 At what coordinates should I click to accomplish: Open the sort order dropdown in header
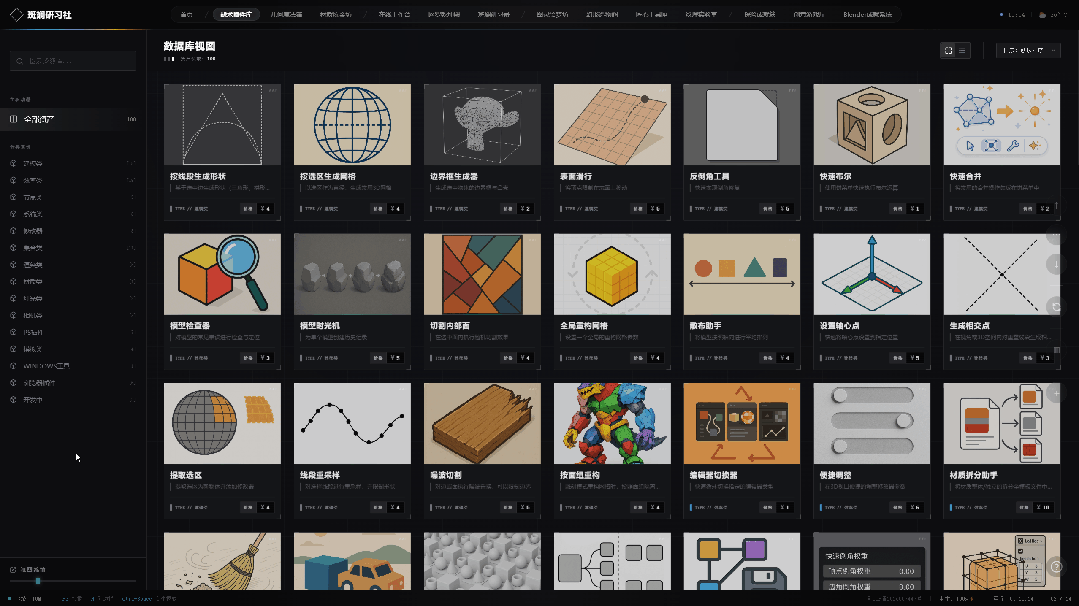[x=1028, y=50]
